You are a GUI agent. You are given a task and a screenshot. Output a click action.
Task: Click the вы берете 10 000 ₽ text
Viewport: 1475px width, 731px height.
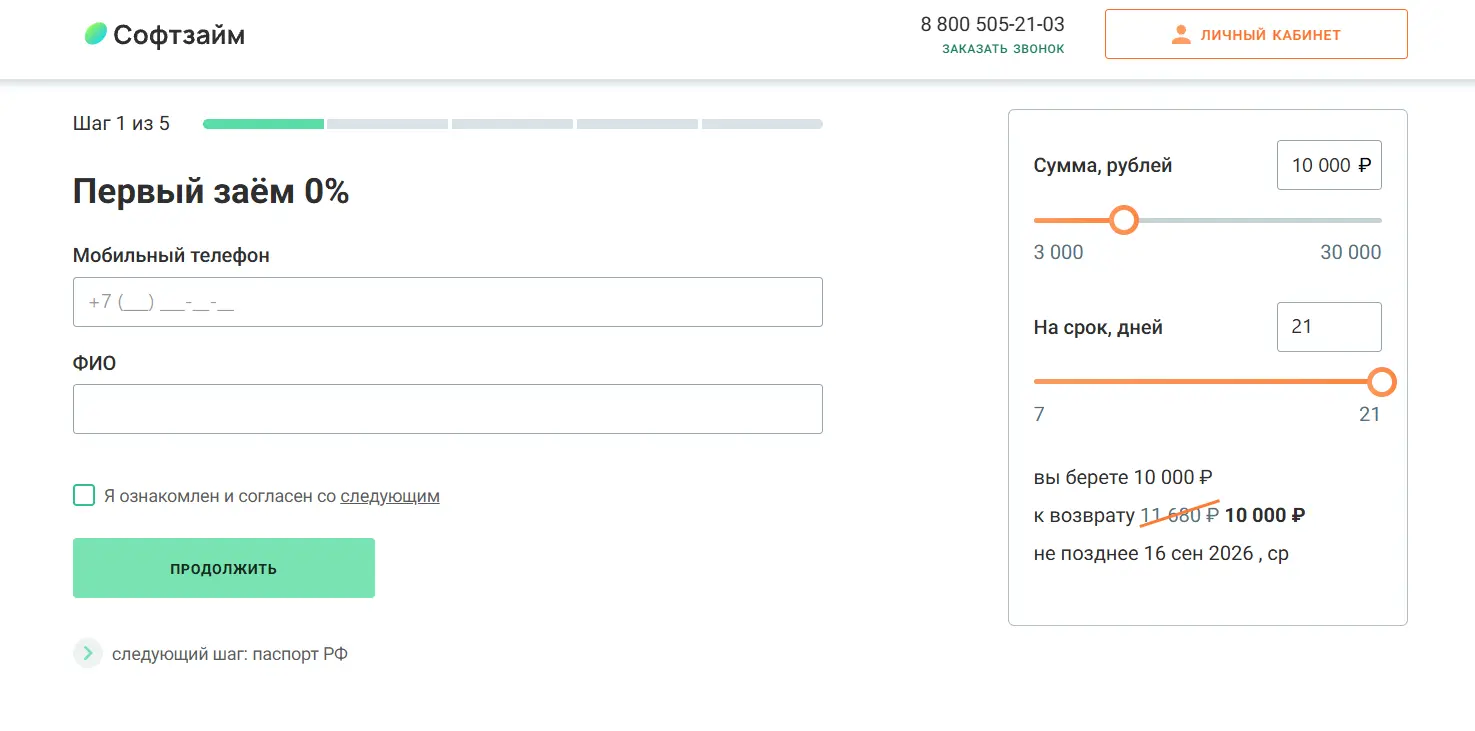point(1123,477)
